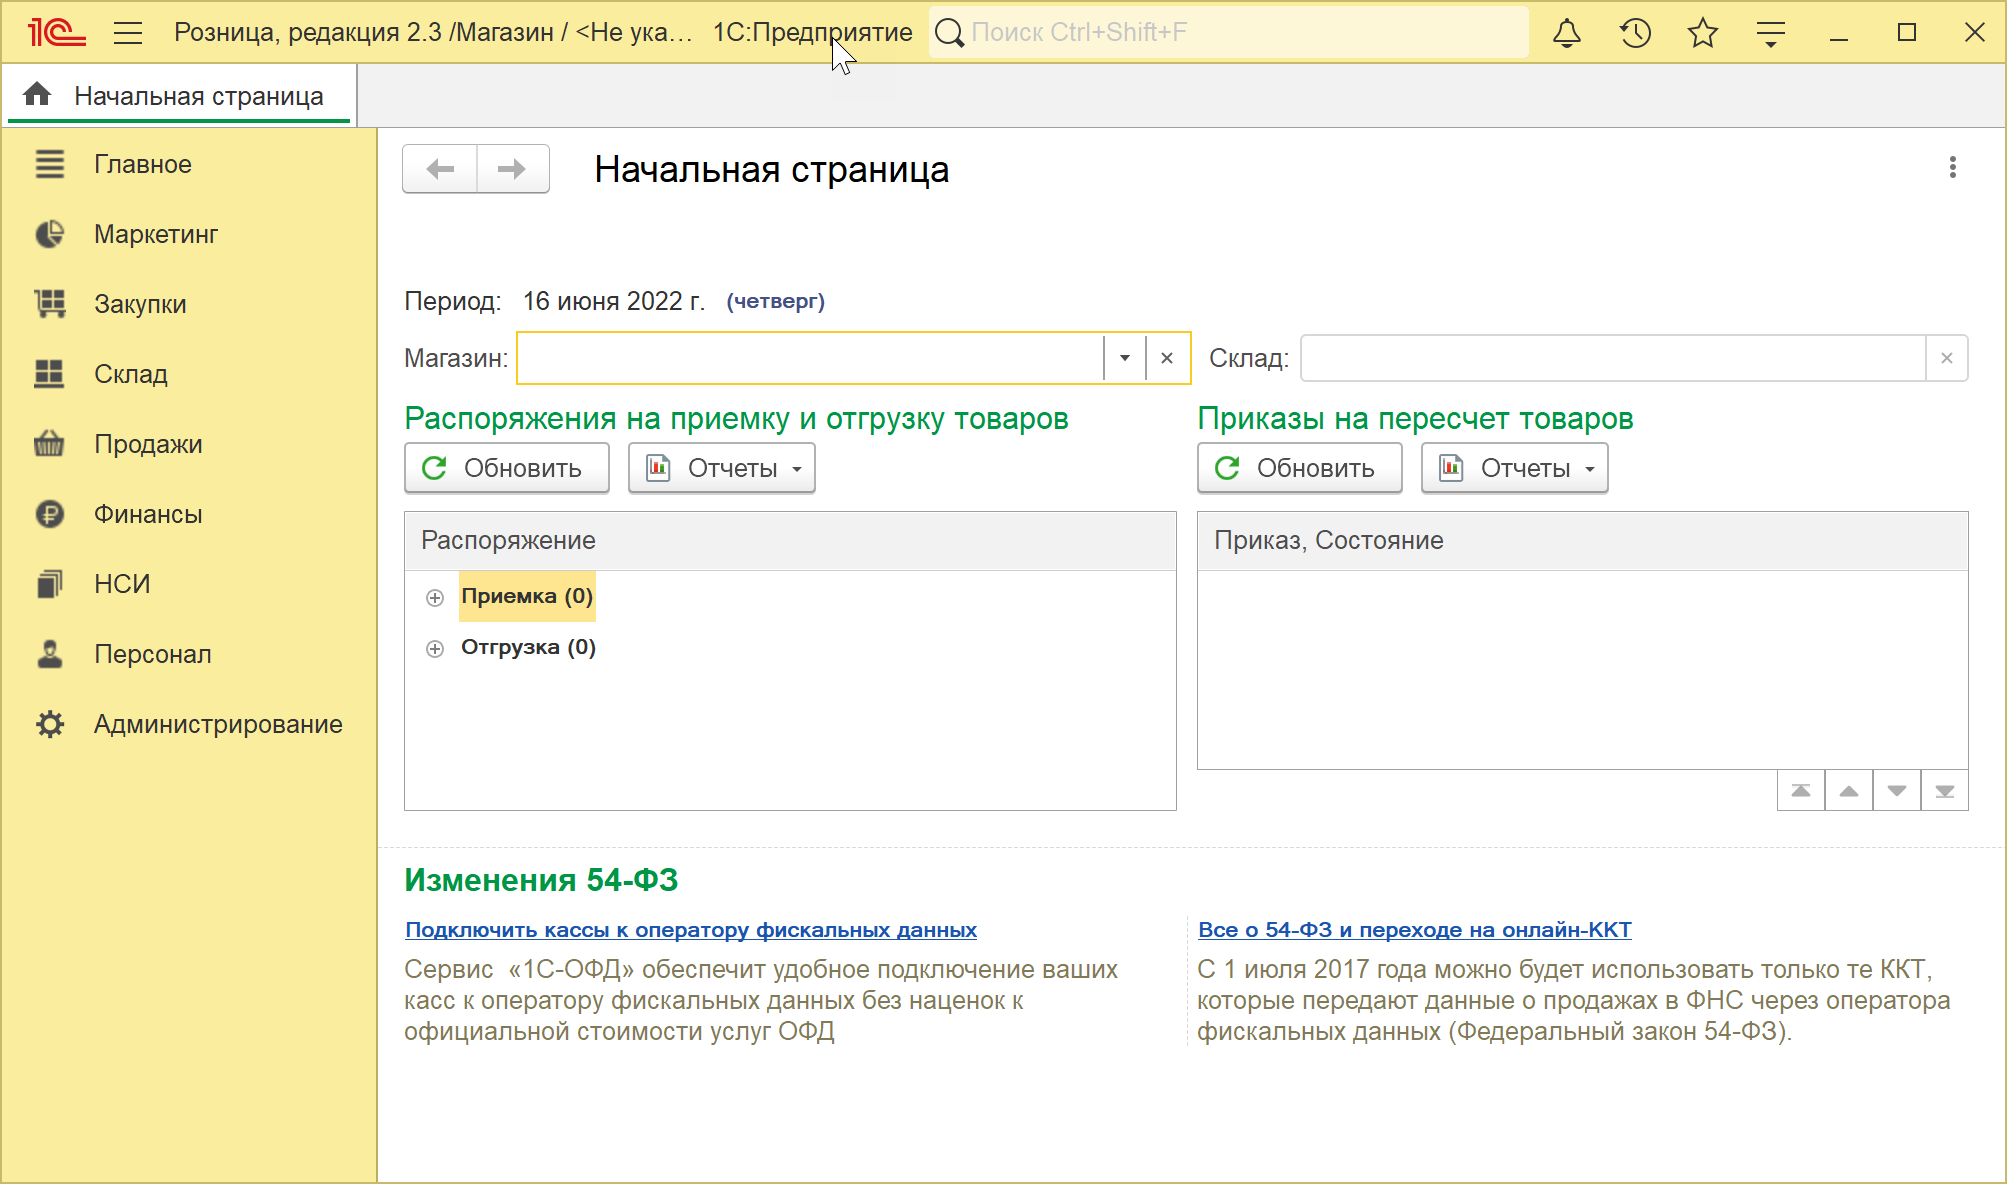Open link Все о 54-ФЗ и переходе на онлайн-ККТ
This screenshot has height=1184, width=2007.
point(1414,930)
